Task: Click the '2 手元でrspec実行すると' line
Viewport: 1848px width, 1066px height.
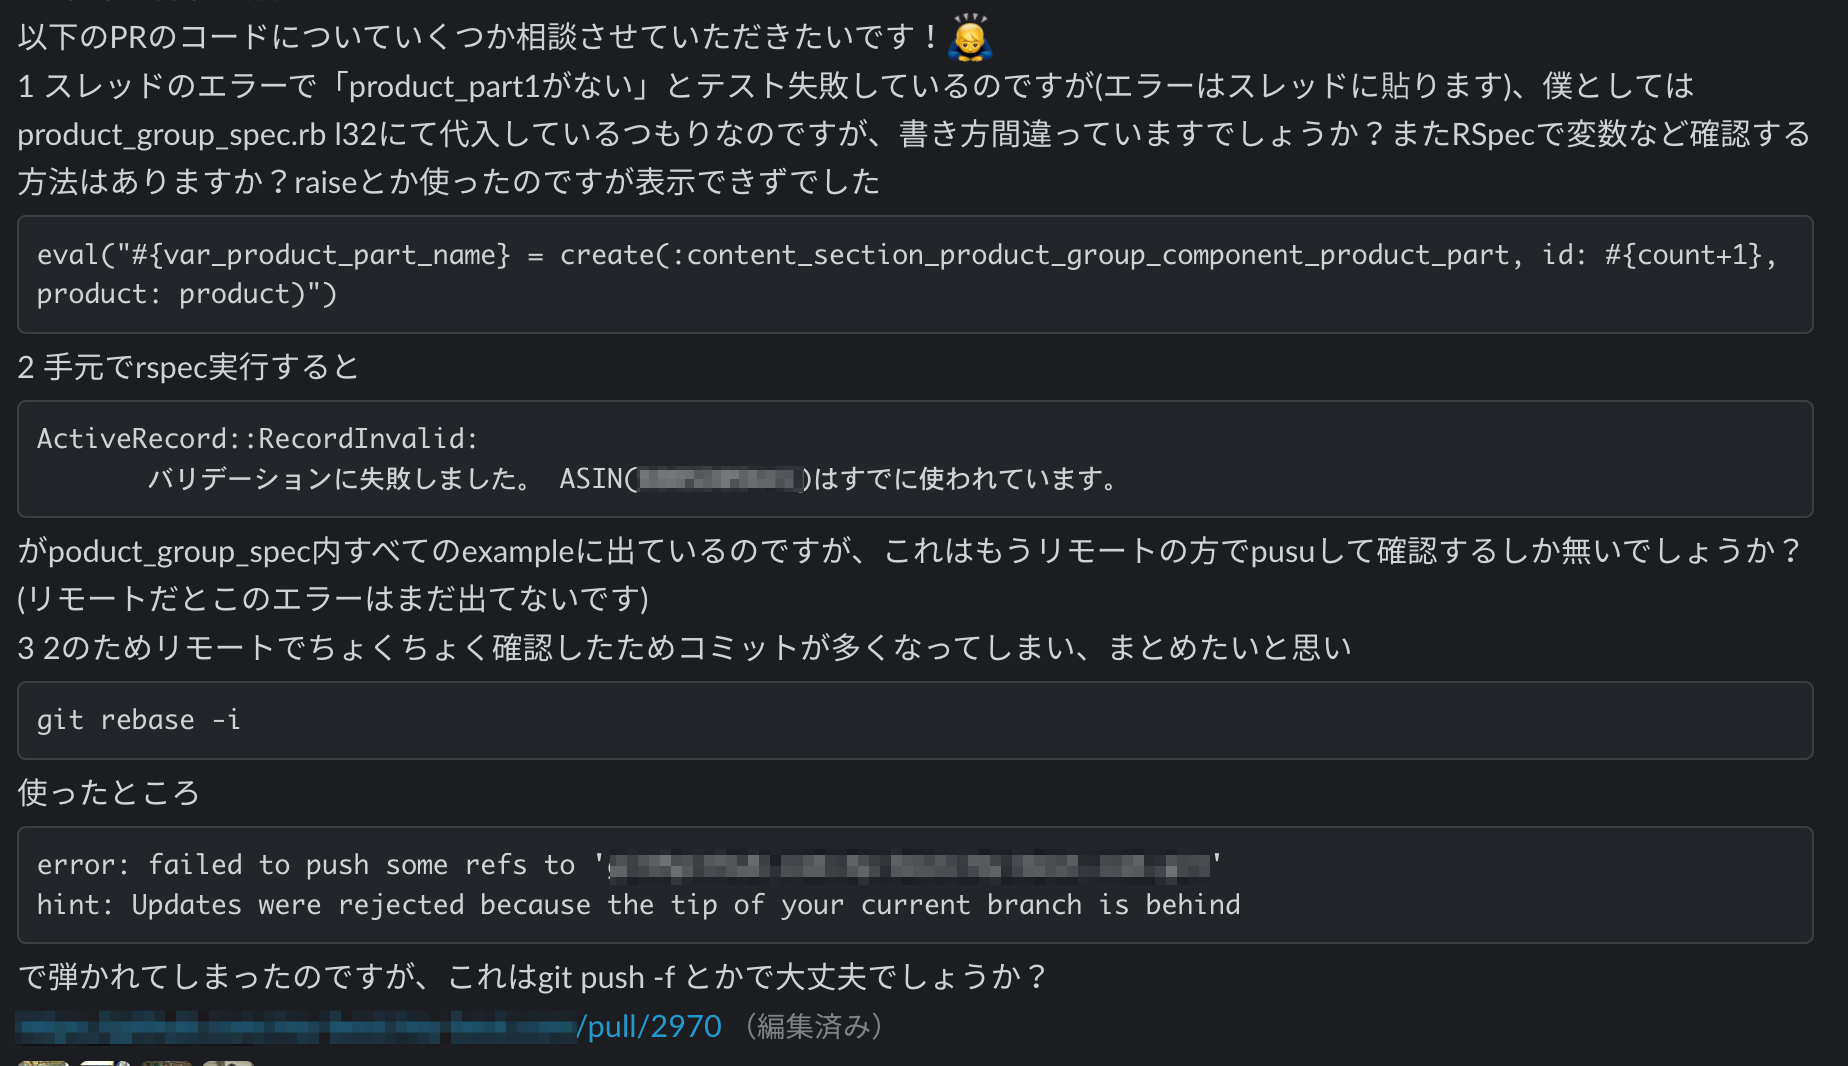Action: pyautogui.click(x=188, y=368)
